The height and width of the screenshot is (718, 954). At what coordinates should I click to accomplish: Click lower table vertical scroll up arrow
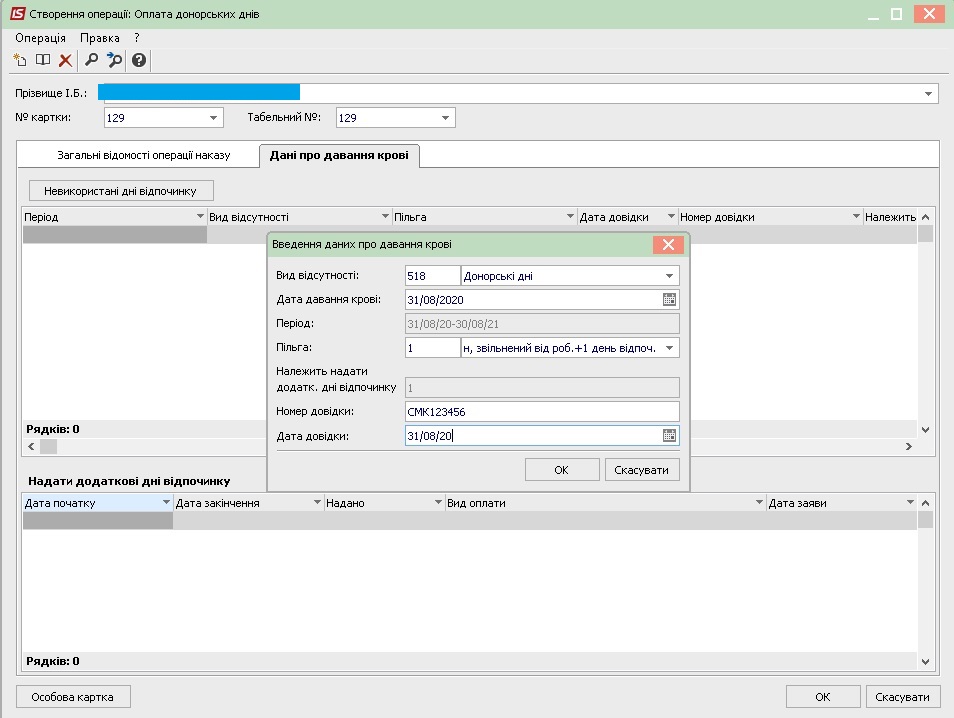click(x=925, y=503)
